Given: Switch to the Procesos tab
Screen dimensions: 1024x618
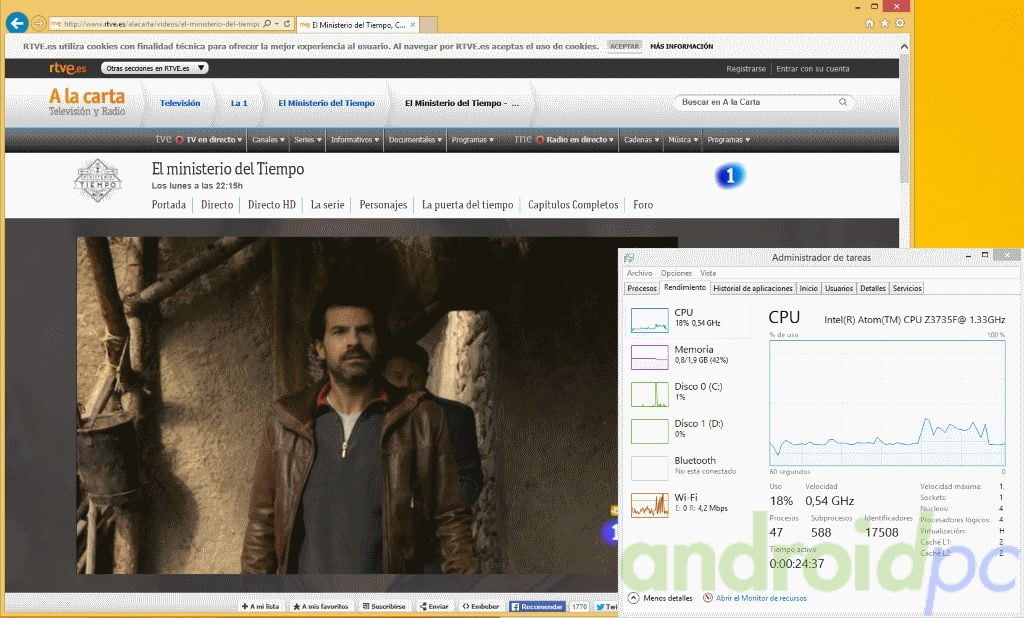Looking at the screenshot, I should (641, 288).
